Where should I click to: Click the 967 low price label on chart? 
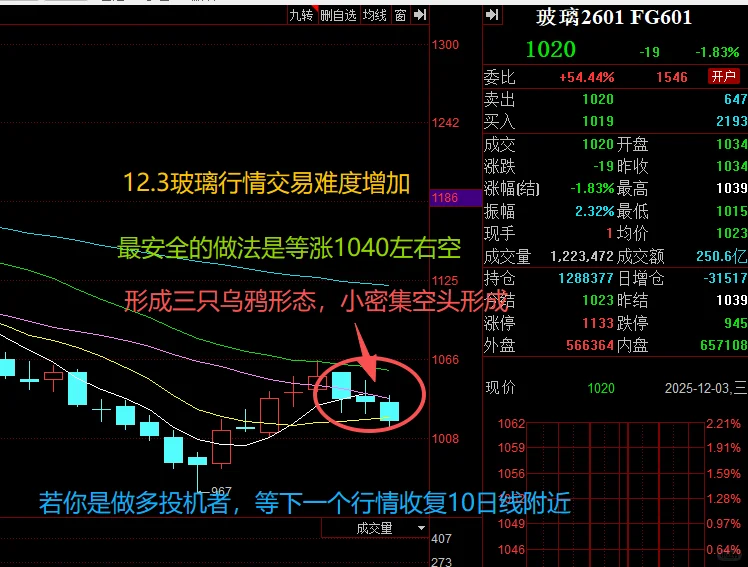point(221,491)
